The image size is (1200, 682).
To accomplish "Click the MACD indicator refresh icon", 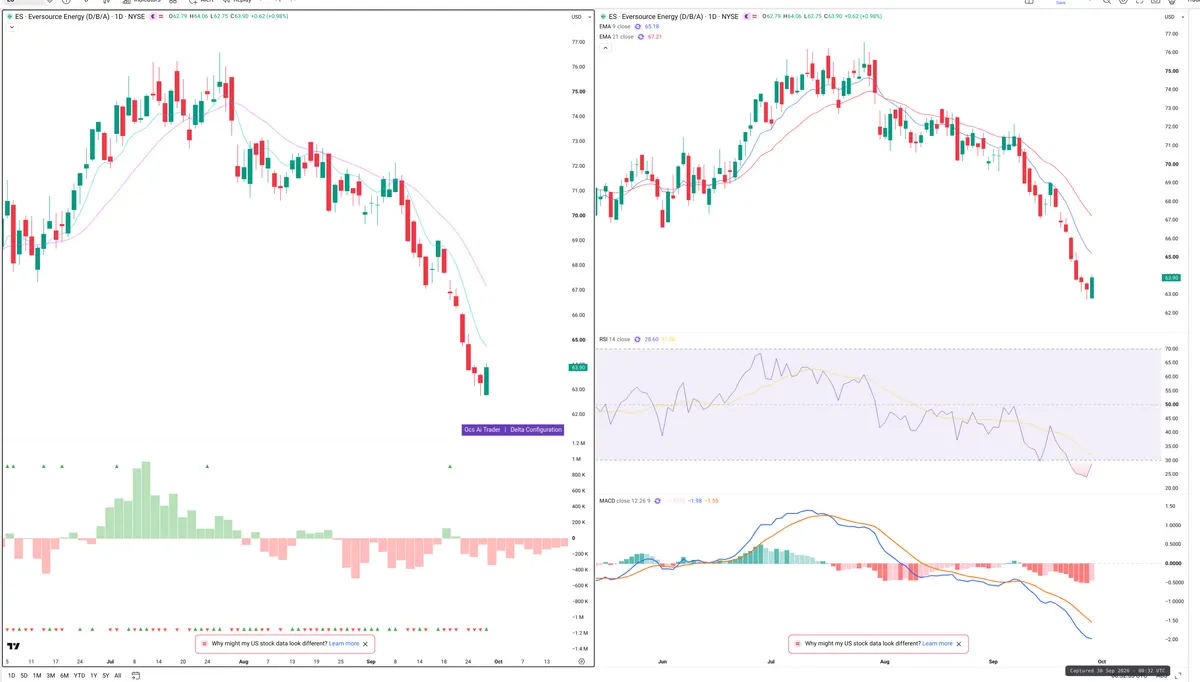I will click(x=658, y=501).
